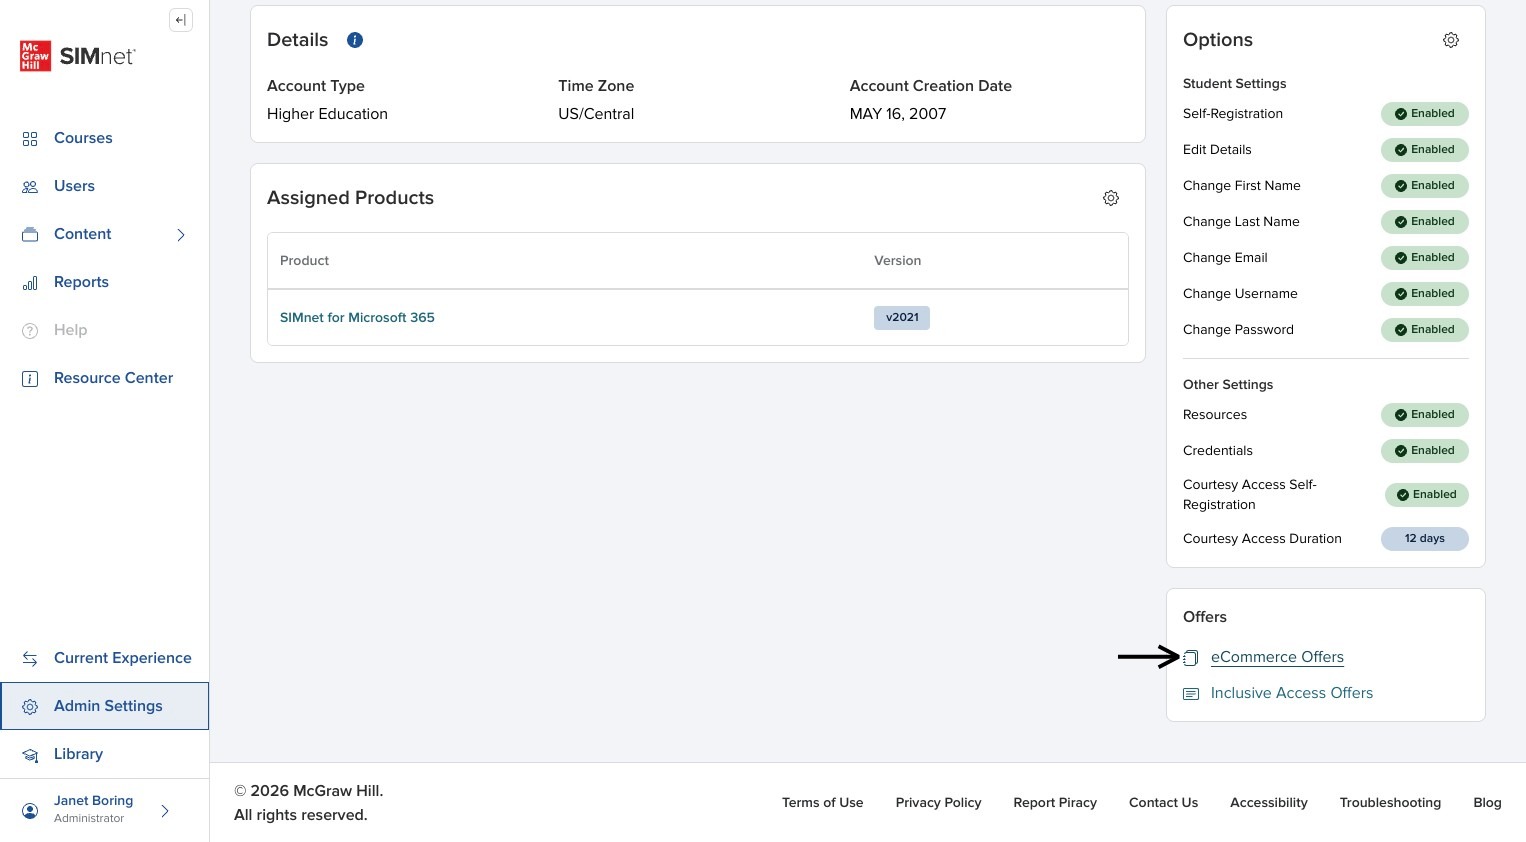Click the v2021 version badge

pyautogui.click(x=902, y=318)
